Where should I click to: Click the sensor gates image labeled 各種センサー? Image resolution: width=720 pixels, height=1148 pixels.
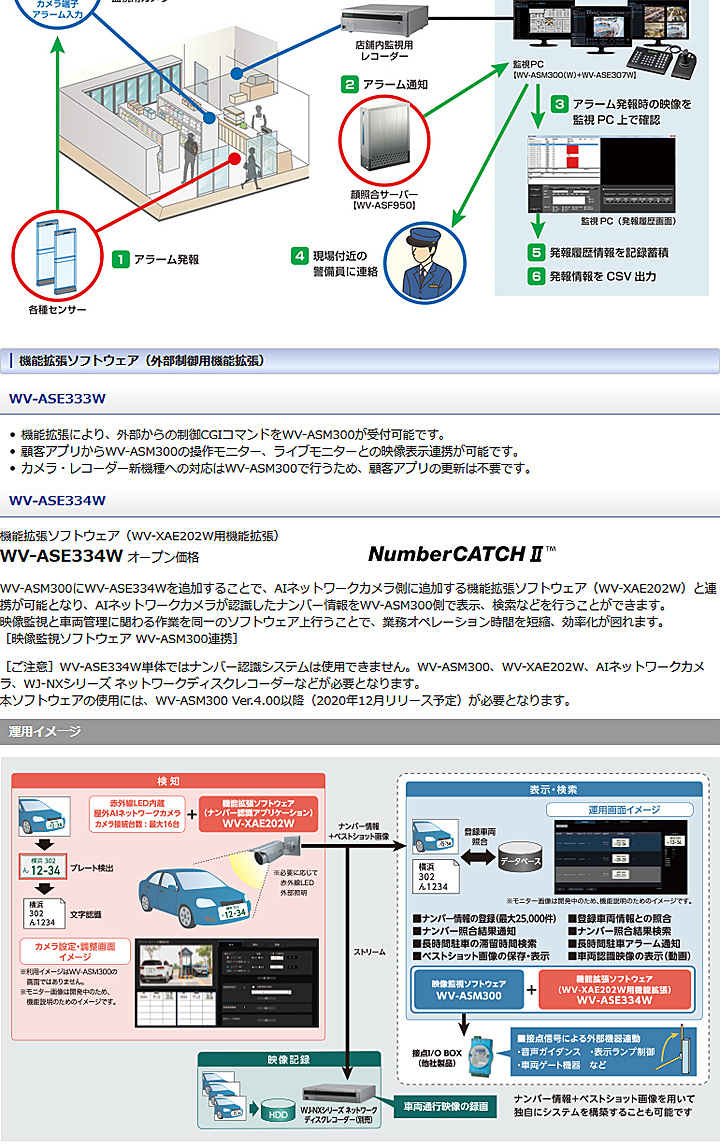[x=57, y=256]
